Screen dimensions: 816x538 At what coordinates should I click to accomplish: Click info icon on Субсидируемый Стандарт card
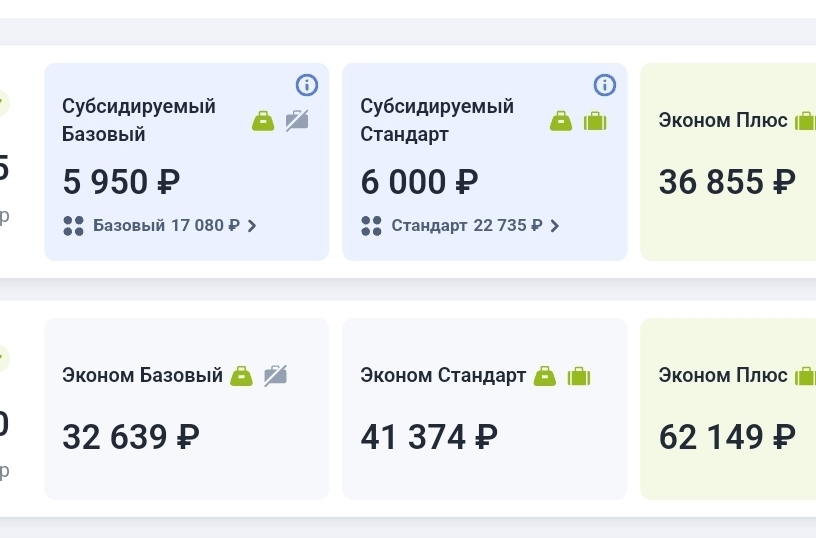[605, 85]
